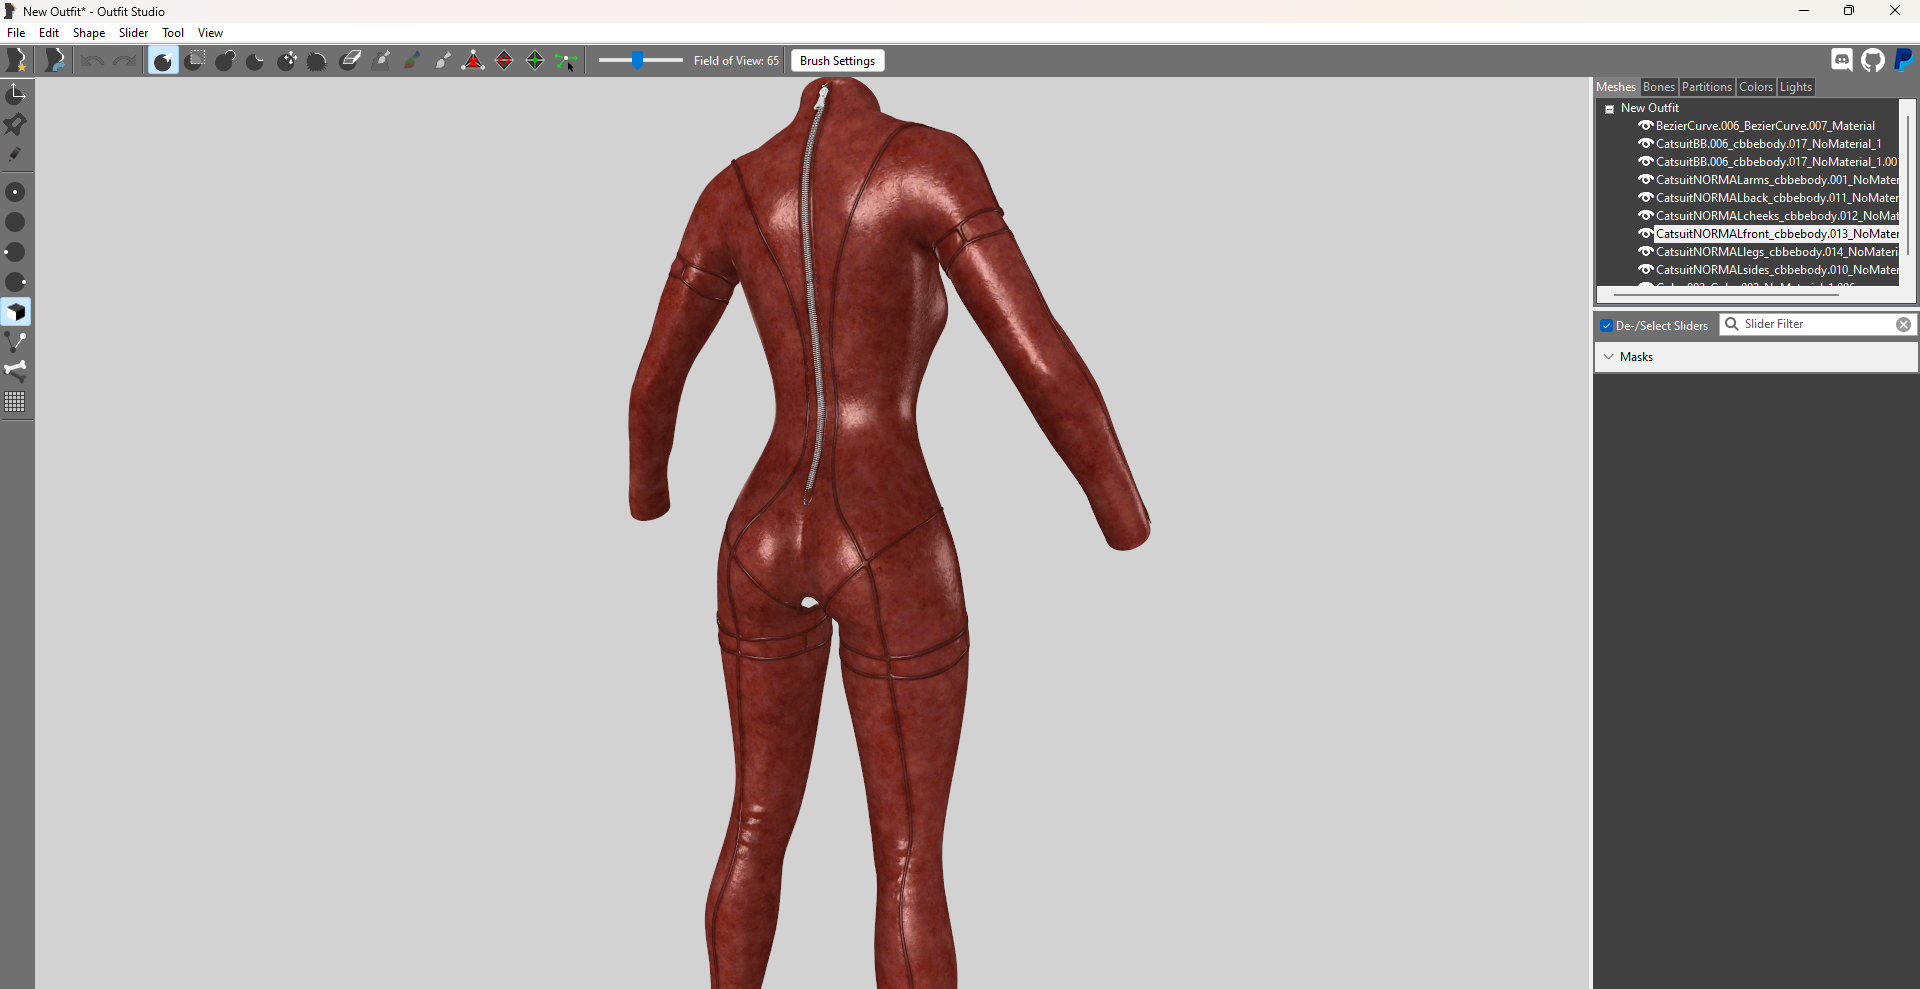This screenshot has width=1920, height=989.
Task: Select the Move brush with four arrows
Action: 287,61
